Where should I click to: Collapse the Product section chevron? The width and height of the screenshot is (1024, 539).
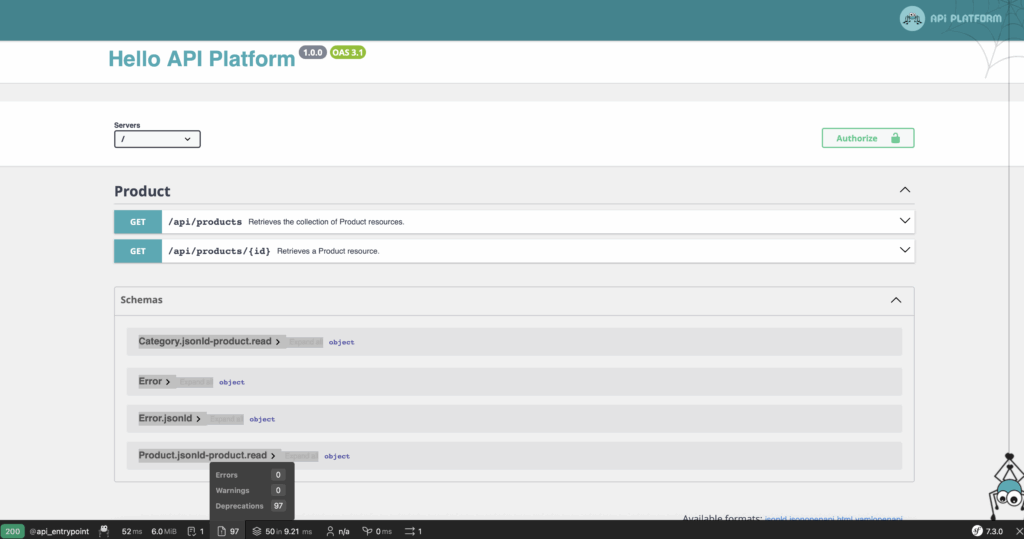pos(904,190)
